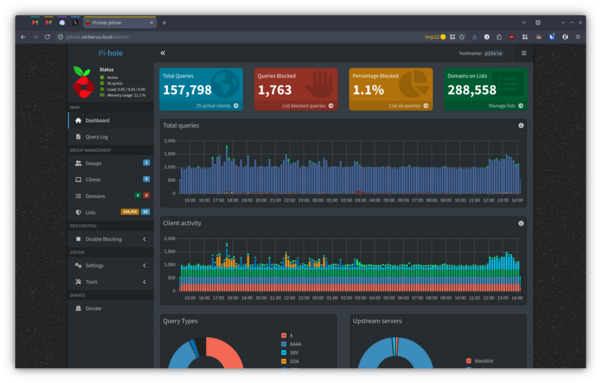
Task: Click the Percentage Blocked value 1.1%
Action: click(x=368, y=90)
